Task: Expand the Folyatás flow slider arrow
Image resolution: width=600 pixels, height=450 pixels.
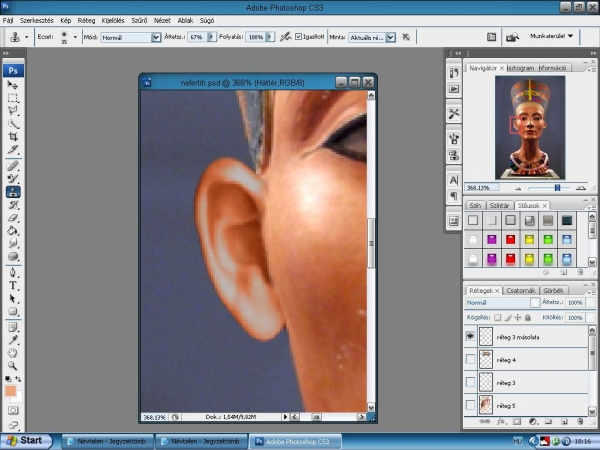Action: point(270,37)
